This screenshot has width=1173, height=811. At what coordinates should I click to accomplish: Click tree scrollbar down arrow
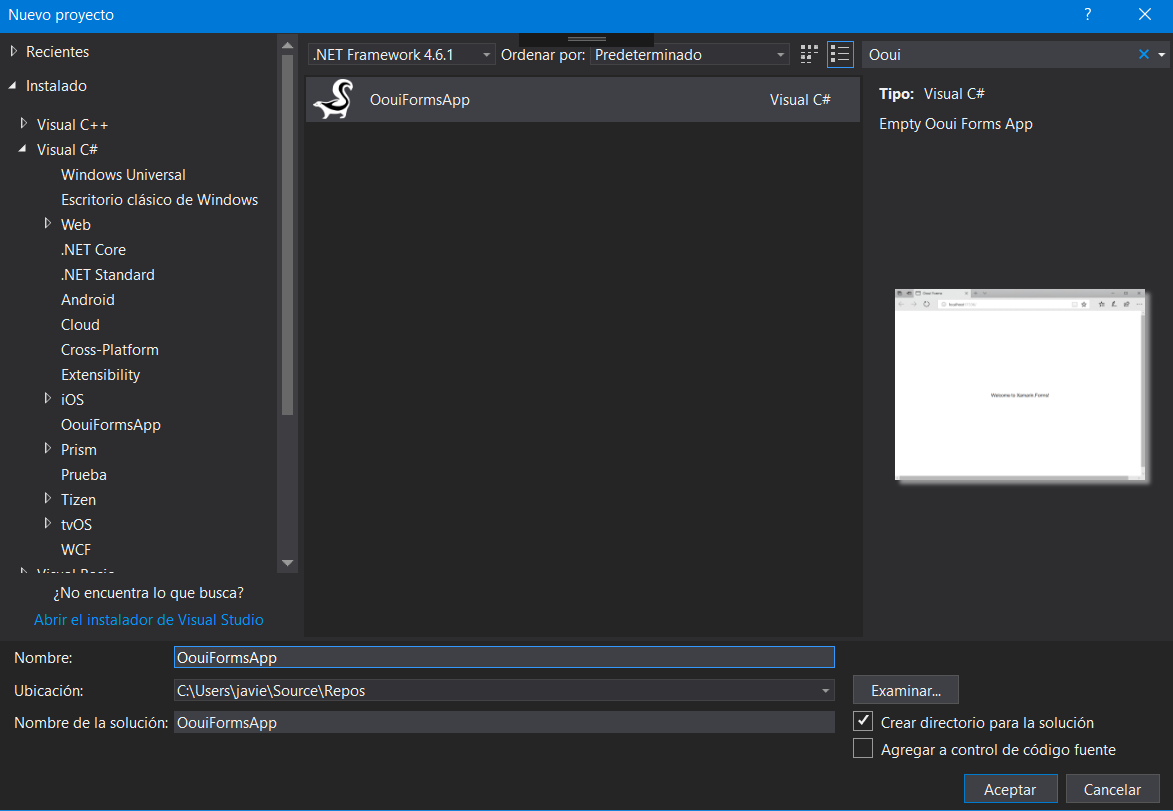coord(287,563)
